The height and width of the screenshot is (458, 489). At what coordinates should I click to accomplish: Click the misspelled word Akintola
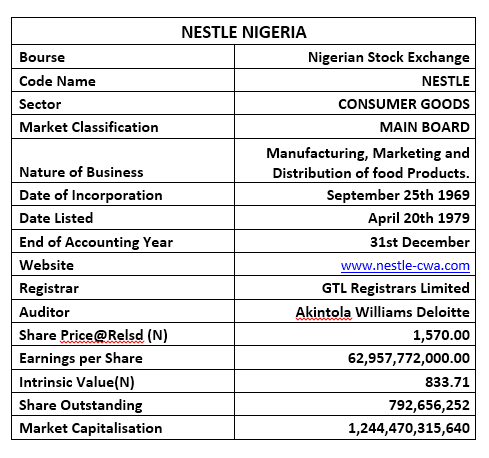point(323,312)
